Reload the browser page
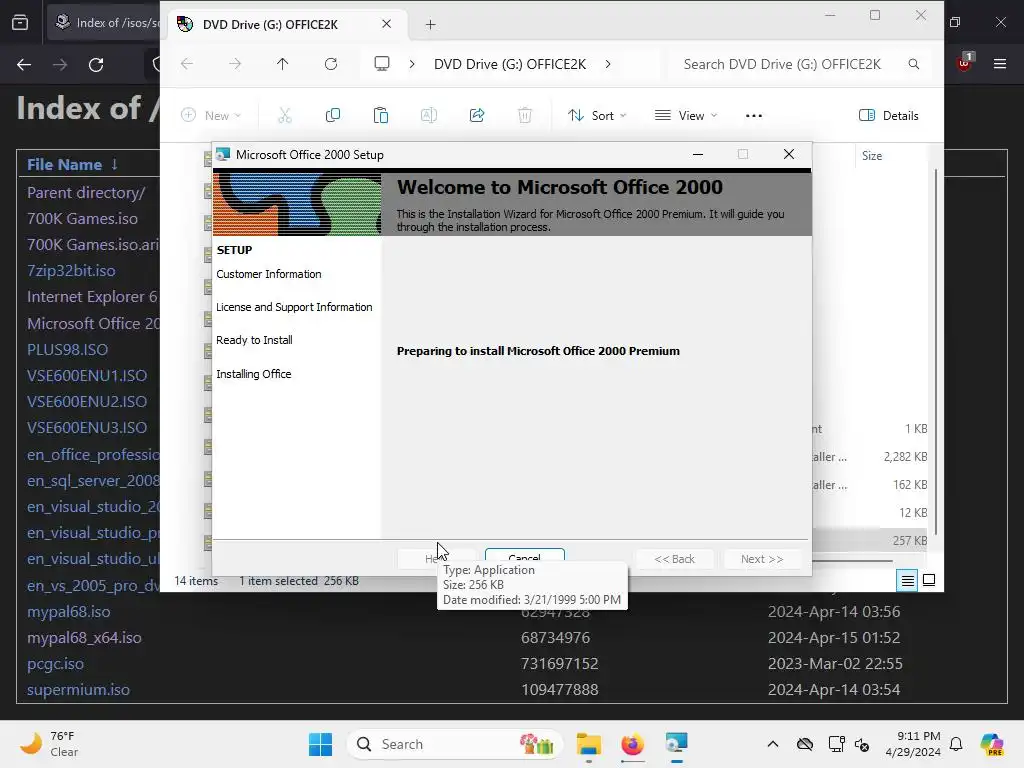The height and width of the screenshot is (768, 1024). point(96,65)
